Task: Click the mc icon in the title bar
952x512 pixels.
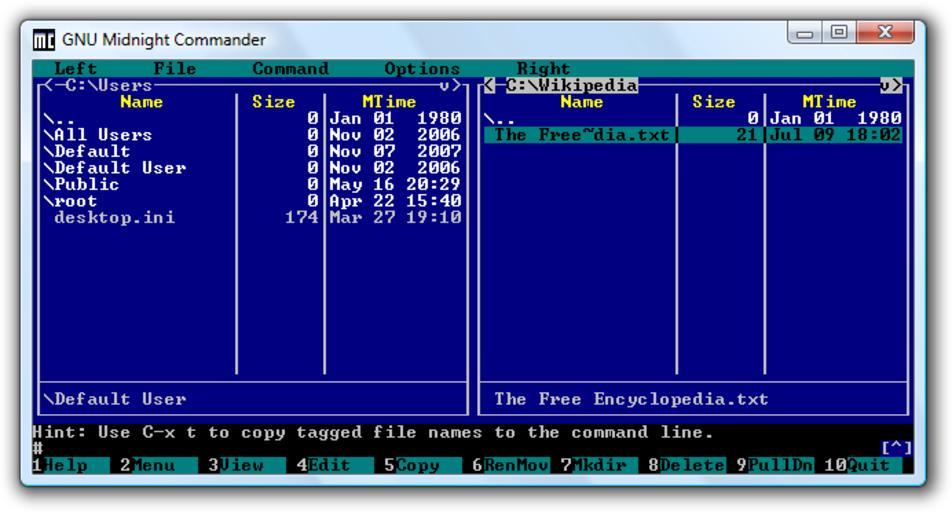Action: 43,40
